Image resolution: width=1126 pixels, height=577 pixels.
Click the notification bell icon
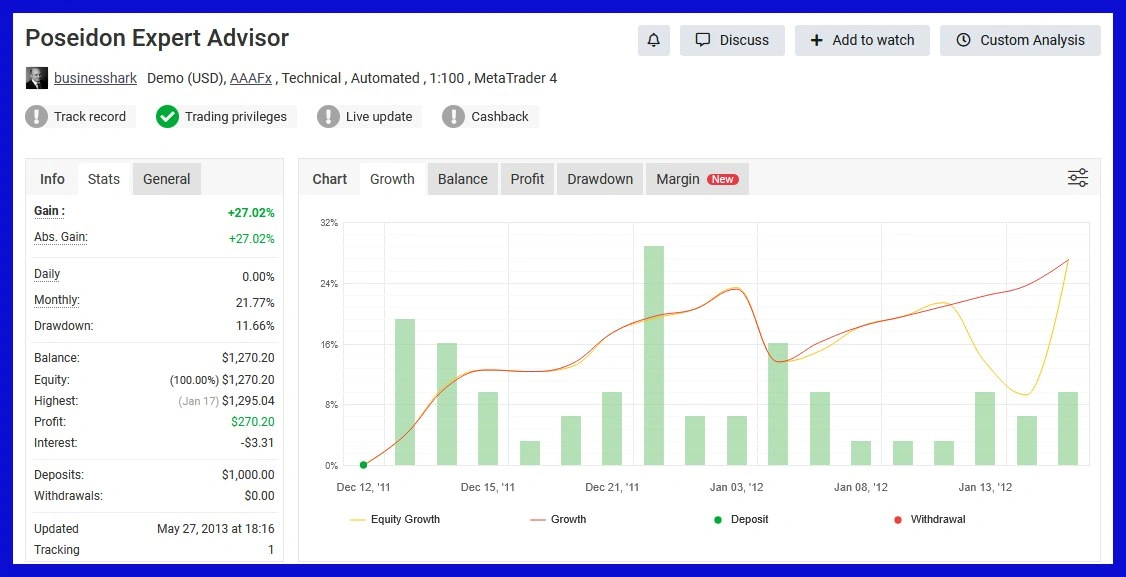click(x=653, y=40)
